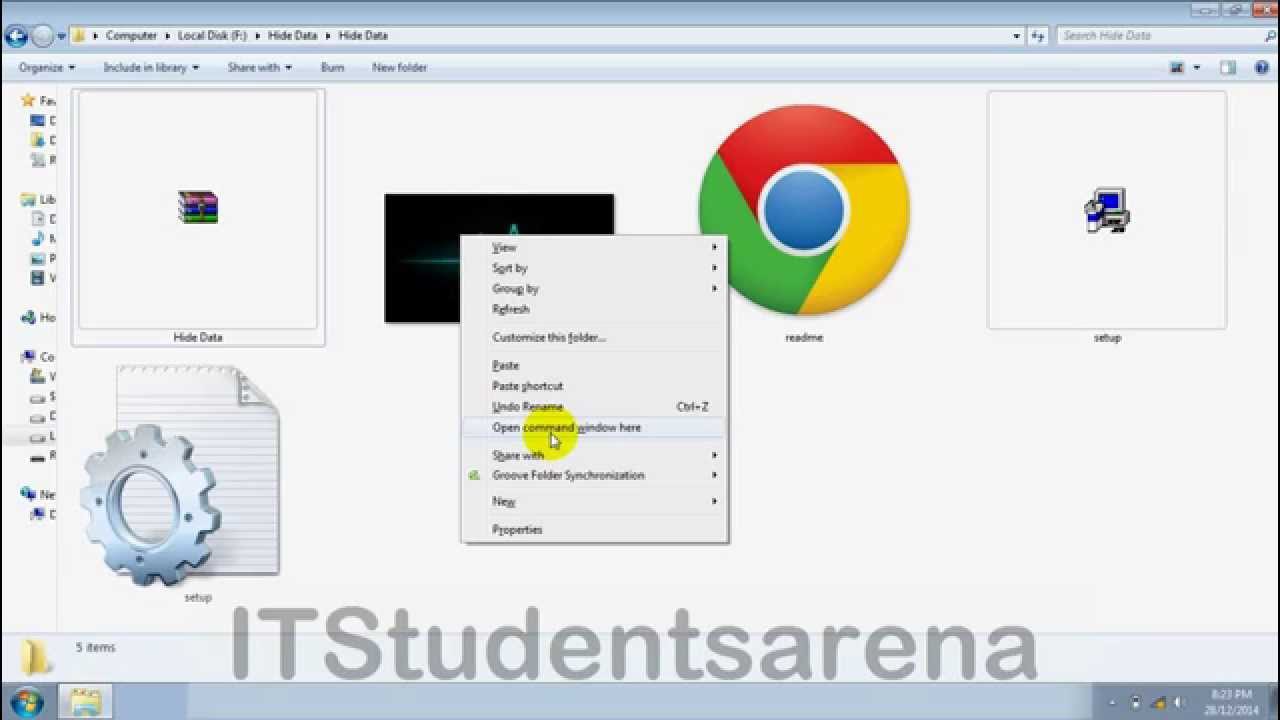
Task: Go back with the Back arrow button
Action: 15,36
